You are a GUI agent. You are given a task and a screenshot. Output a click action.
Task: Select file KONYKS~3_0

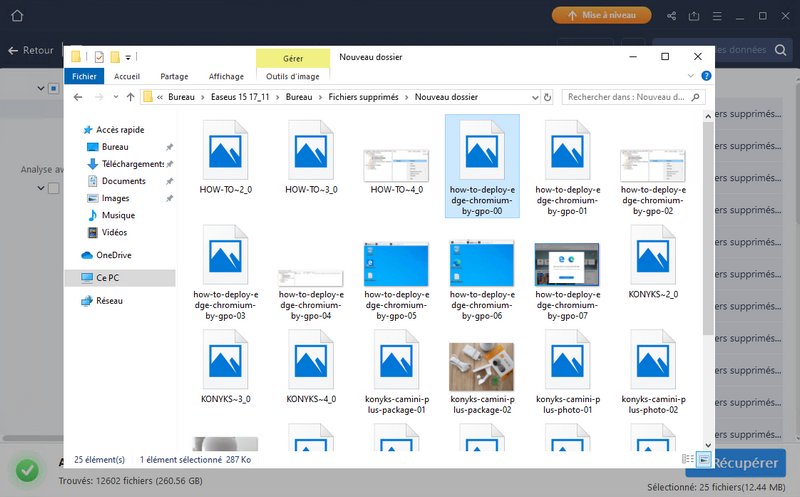tap(226, 367)
